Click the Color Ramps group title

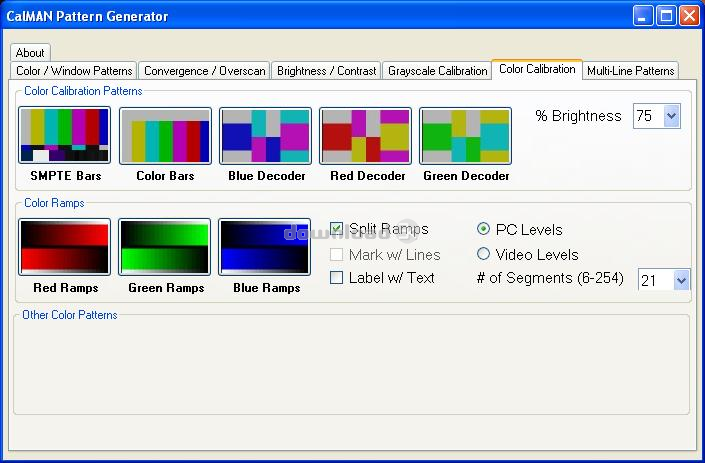54,203
